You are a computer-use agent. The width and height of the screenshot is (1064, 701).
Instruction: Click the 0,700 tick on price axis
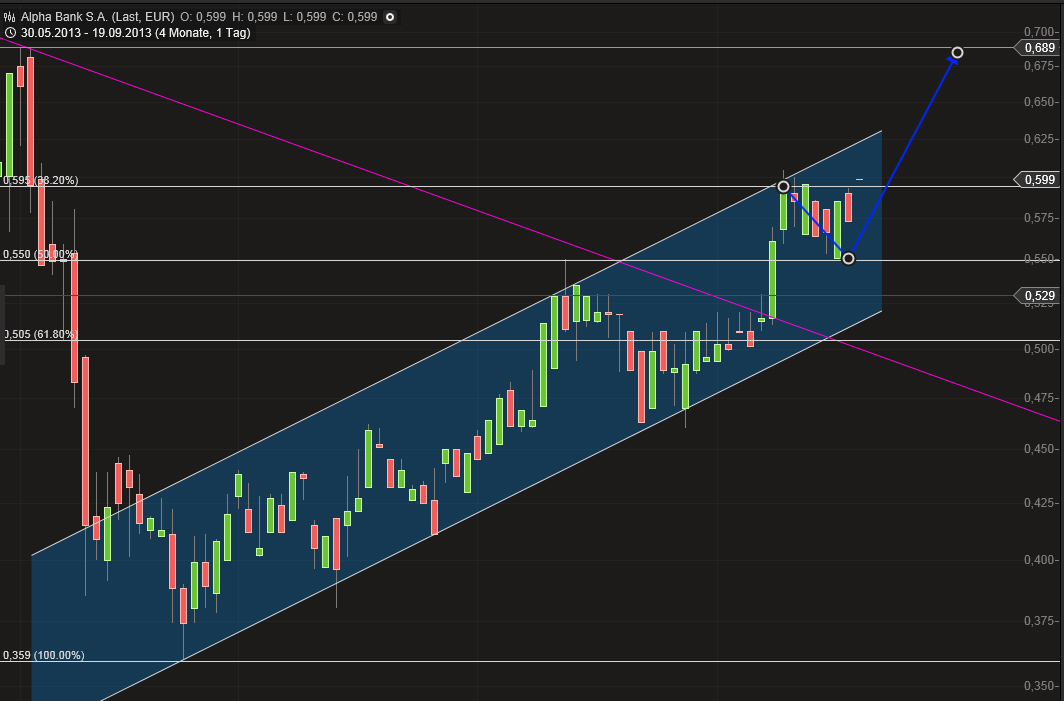click(x=1040, y=33)
